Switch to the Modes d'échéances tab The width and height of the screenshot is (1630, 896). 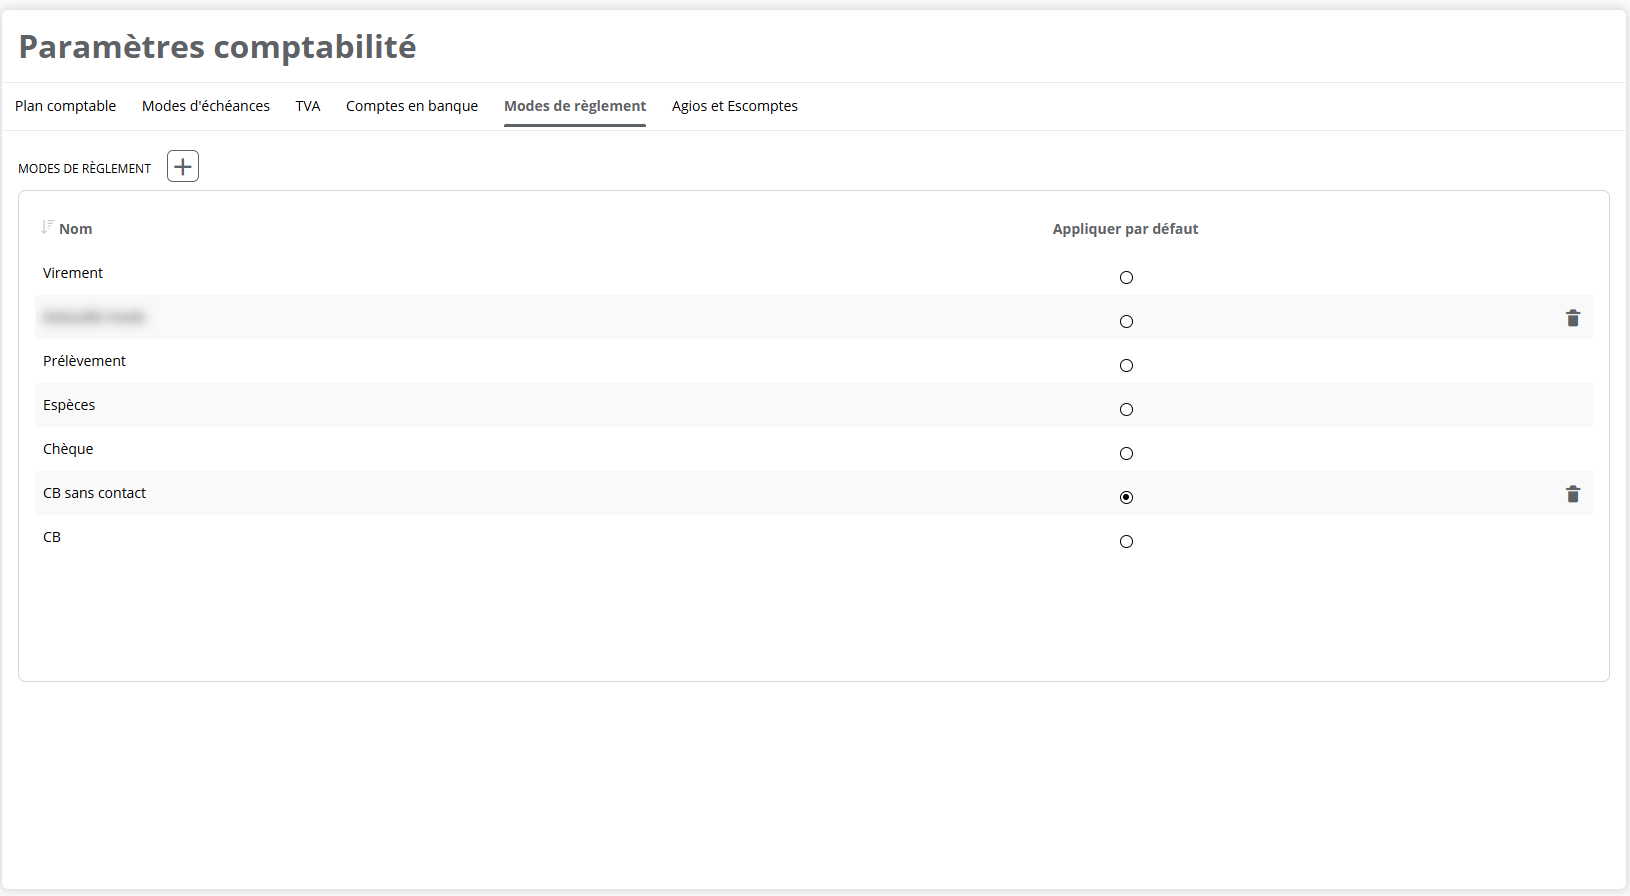pos(206,106)
